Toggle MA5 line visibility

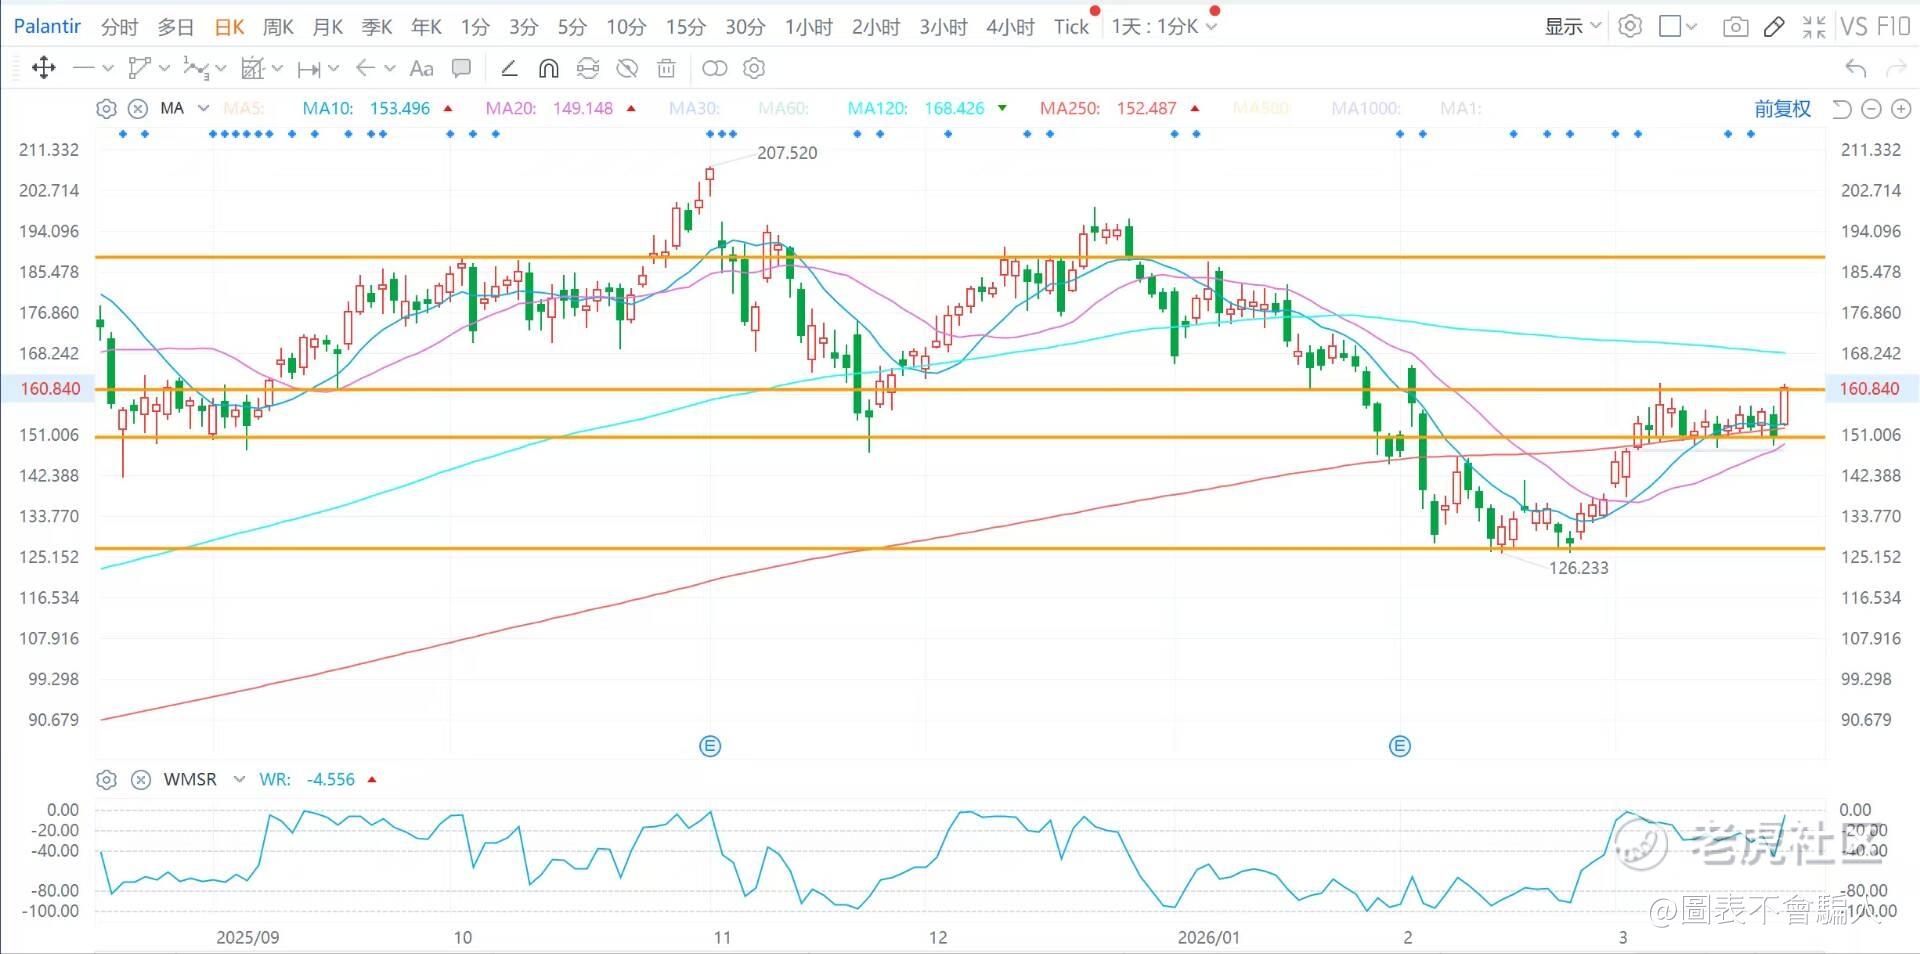(243, 108)
